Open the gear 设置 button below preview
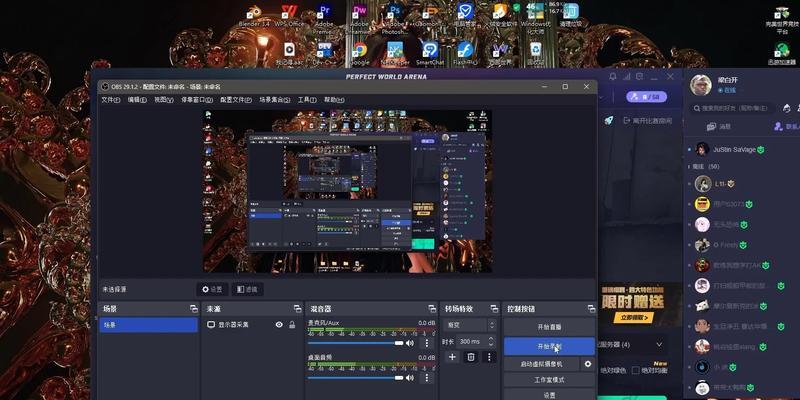Screen dimensions: 800x400 click(212, 289)
